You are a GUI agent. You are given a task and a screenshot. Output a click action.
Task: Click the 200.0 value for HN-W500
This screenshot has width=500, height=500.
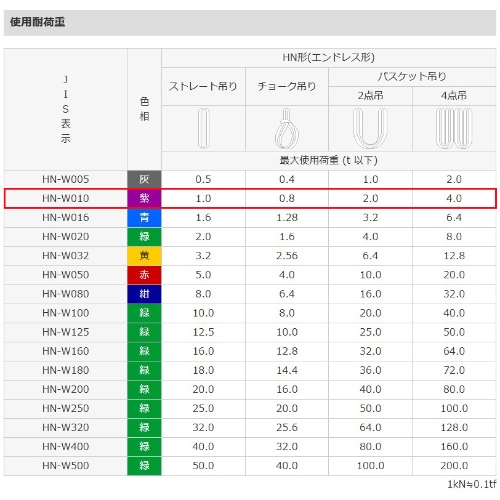pos(454,465)
